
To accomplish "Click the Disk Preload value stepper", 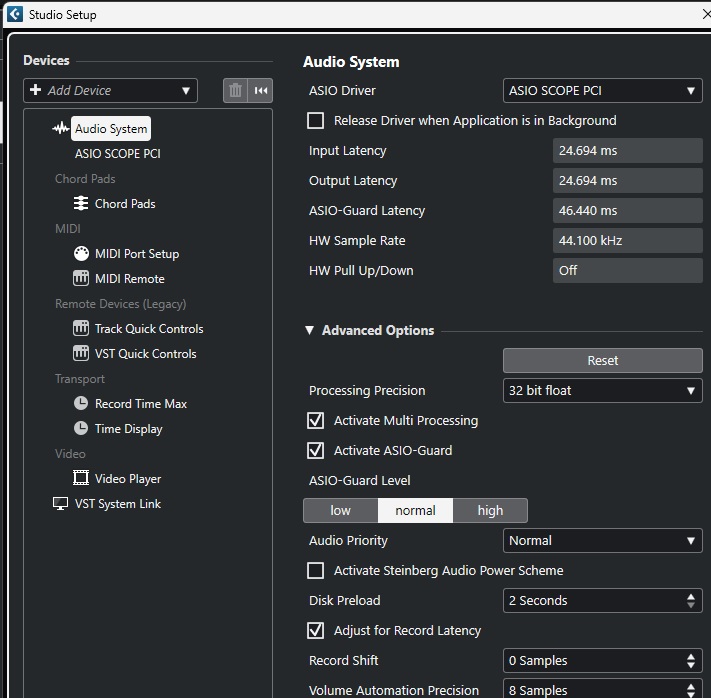I will tap(690, 601).
